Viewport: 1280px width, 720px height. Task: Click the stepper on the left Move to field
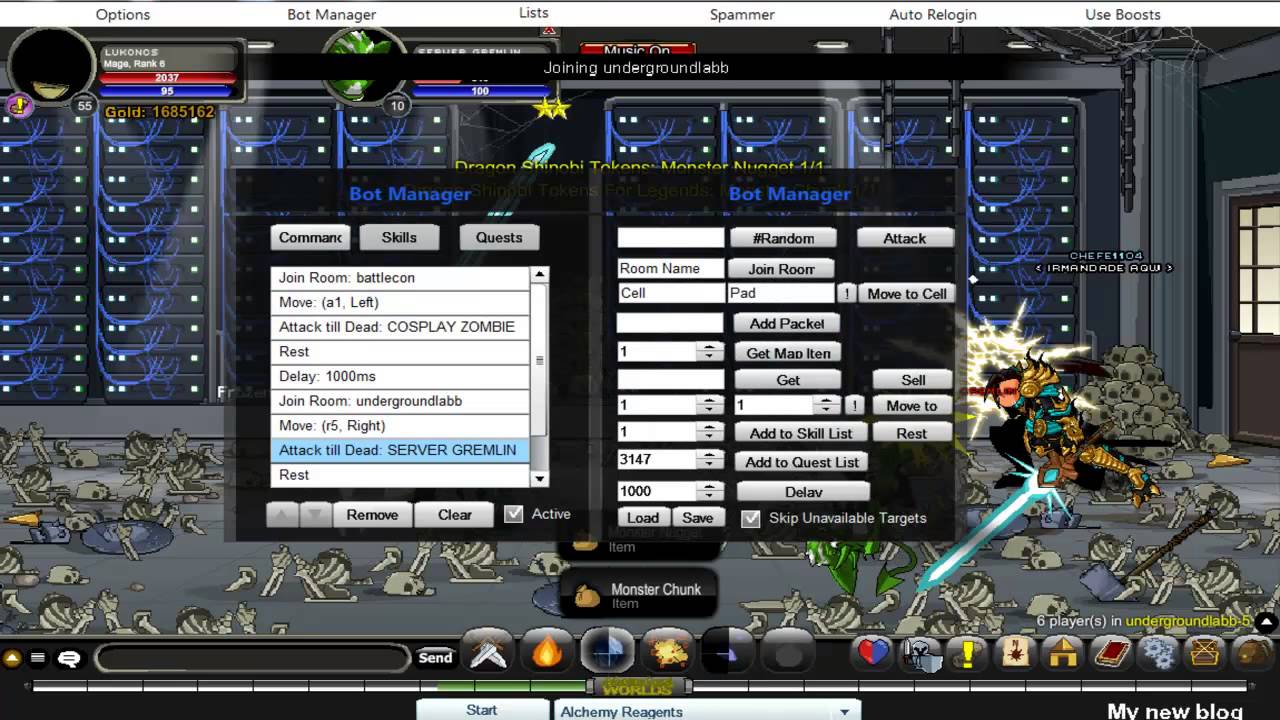click(x=709, y=406)
